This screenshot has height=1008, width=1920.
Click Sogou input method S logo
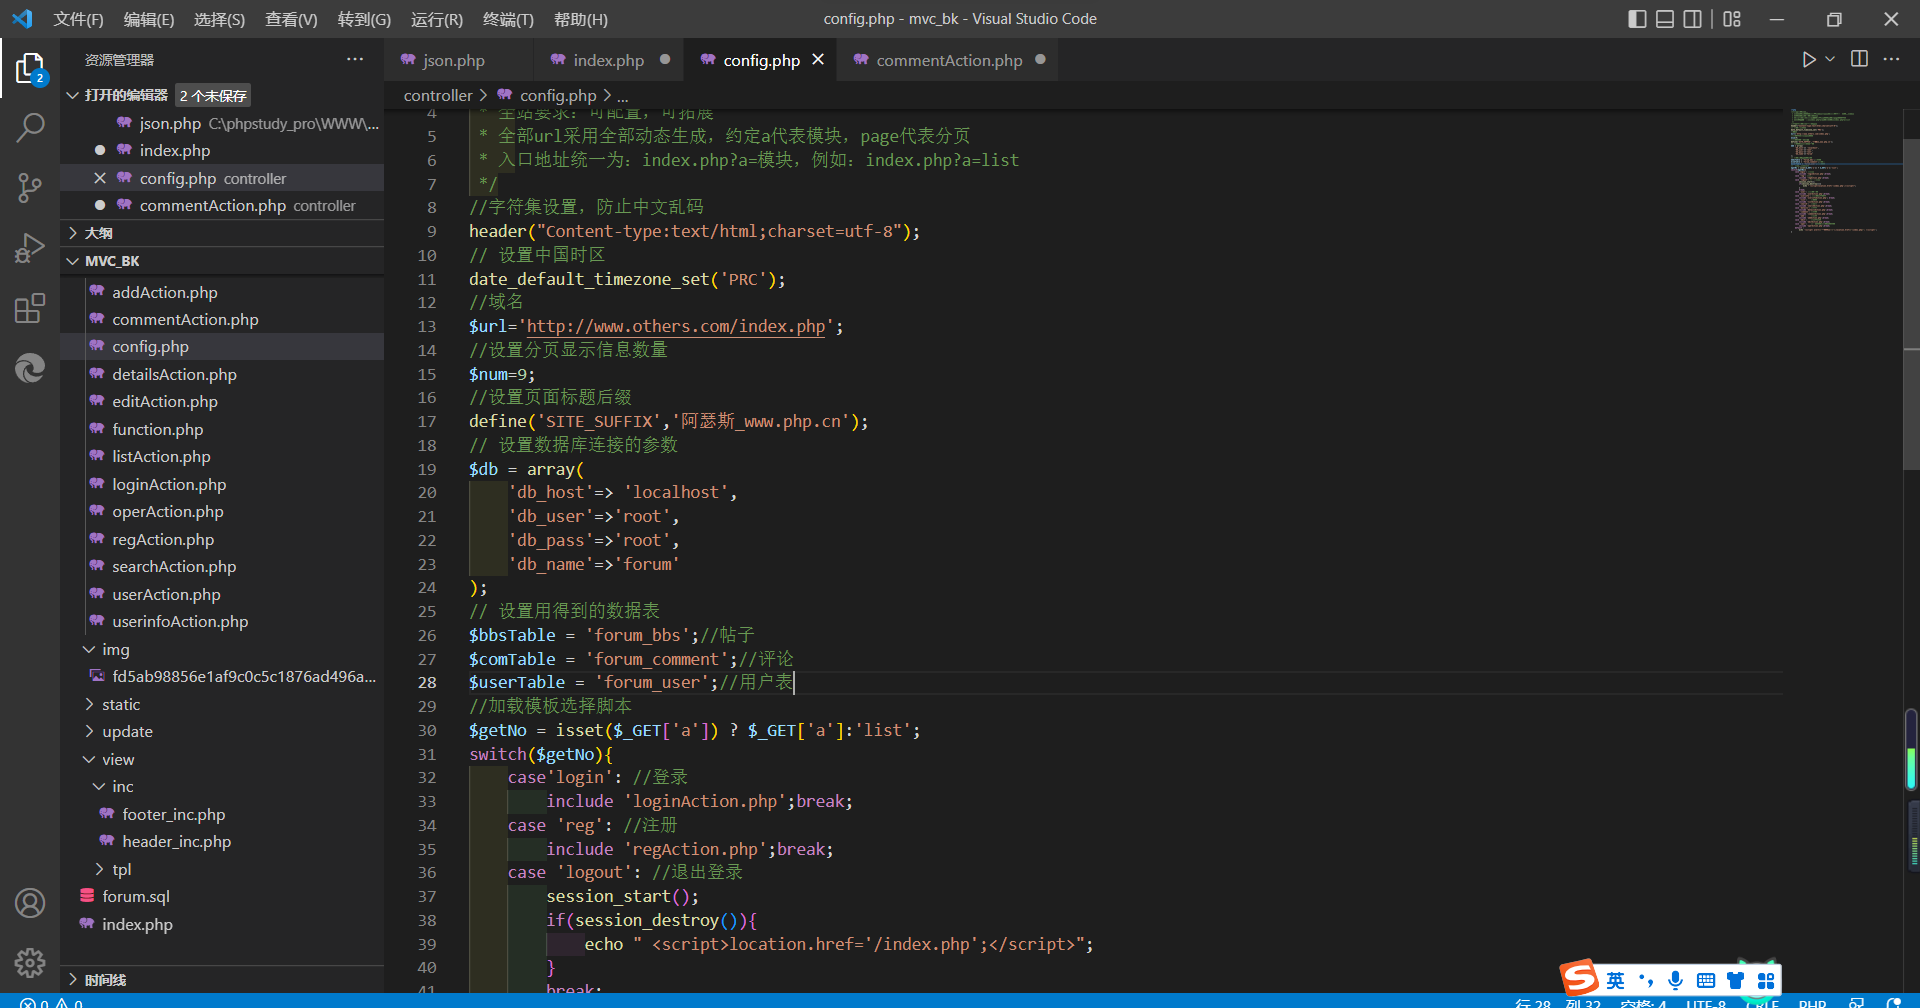1580,978
